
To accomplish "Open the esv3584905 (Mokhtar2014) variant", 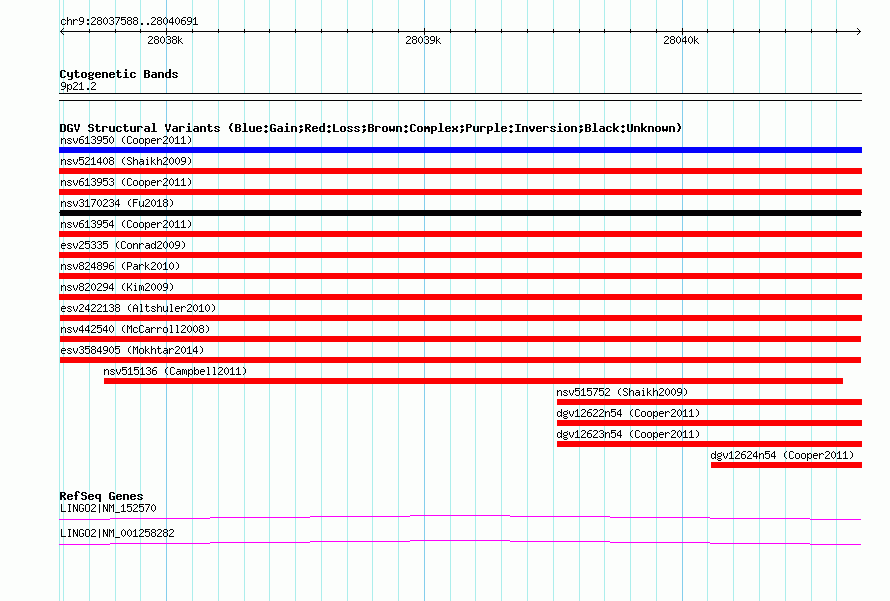I will pos(132,350).
